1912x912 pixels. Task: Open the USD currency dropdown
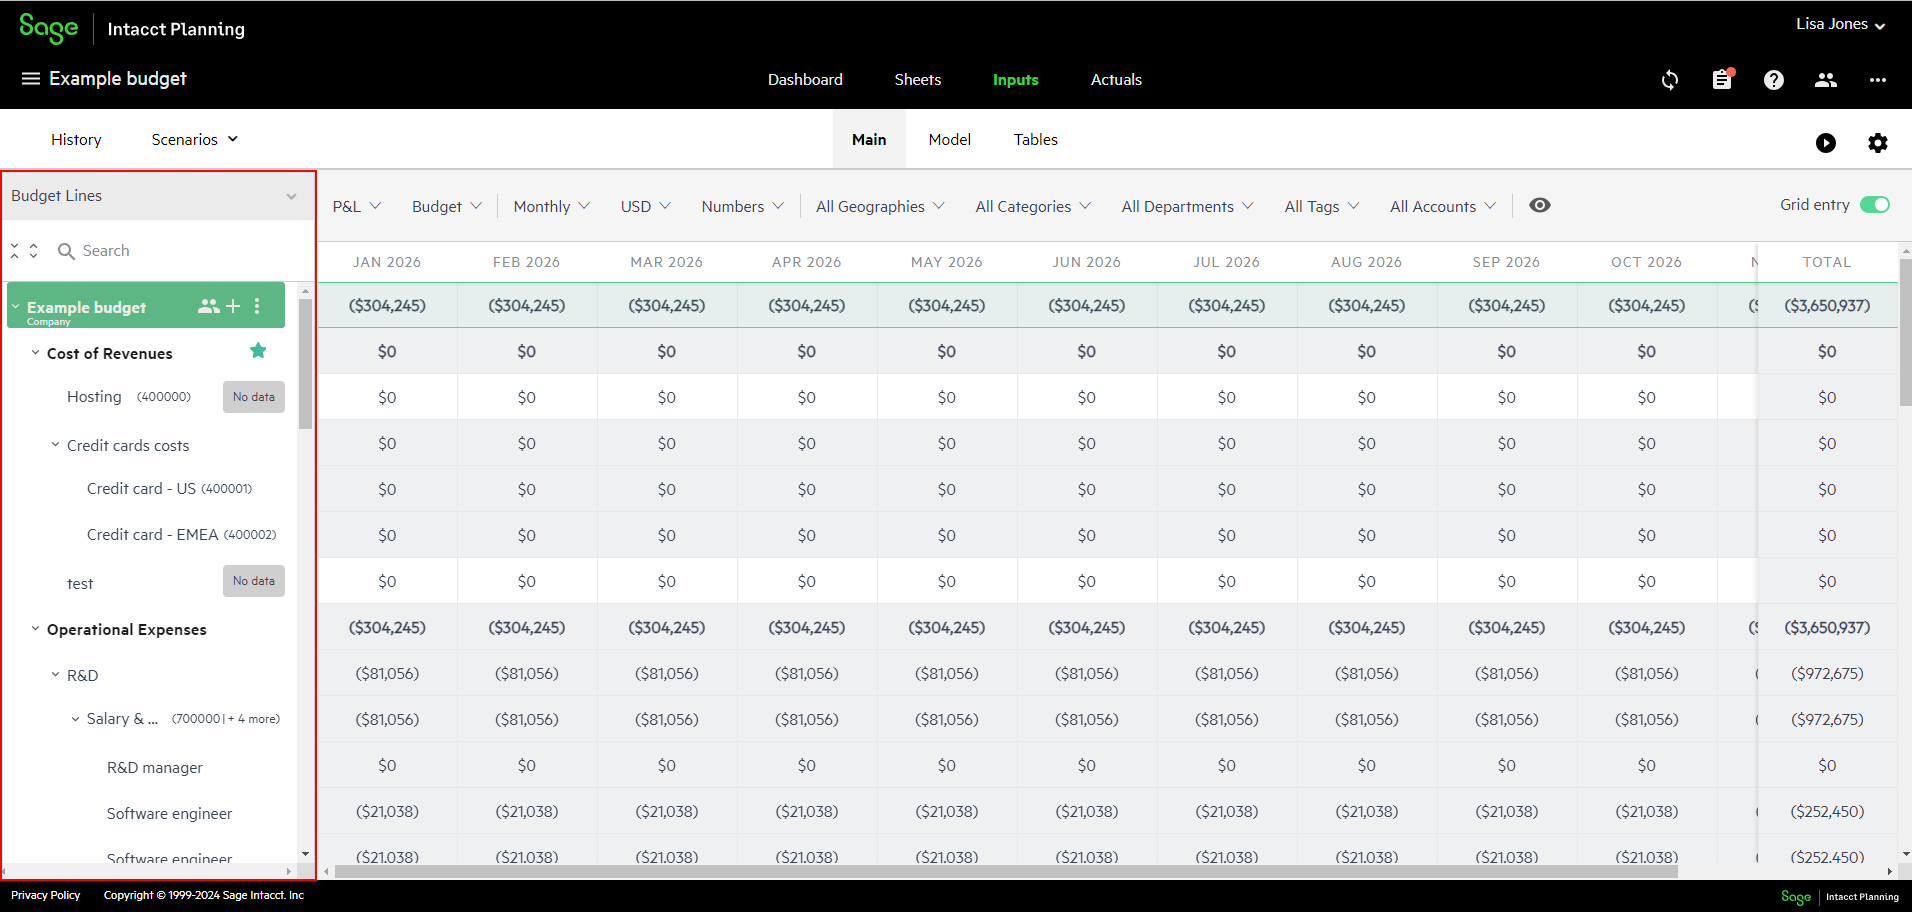tap(646, 206)
